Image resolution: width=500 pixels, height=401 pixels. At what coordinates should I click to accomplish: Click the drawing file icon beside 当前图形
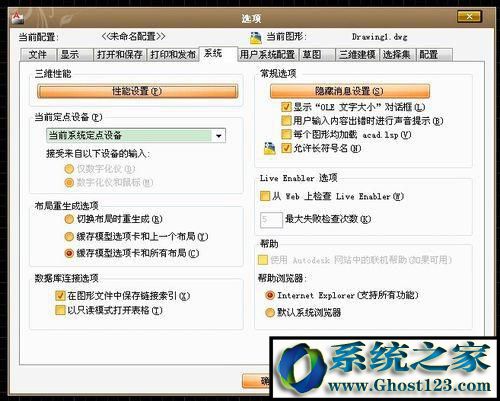click(x=256, y=38)
